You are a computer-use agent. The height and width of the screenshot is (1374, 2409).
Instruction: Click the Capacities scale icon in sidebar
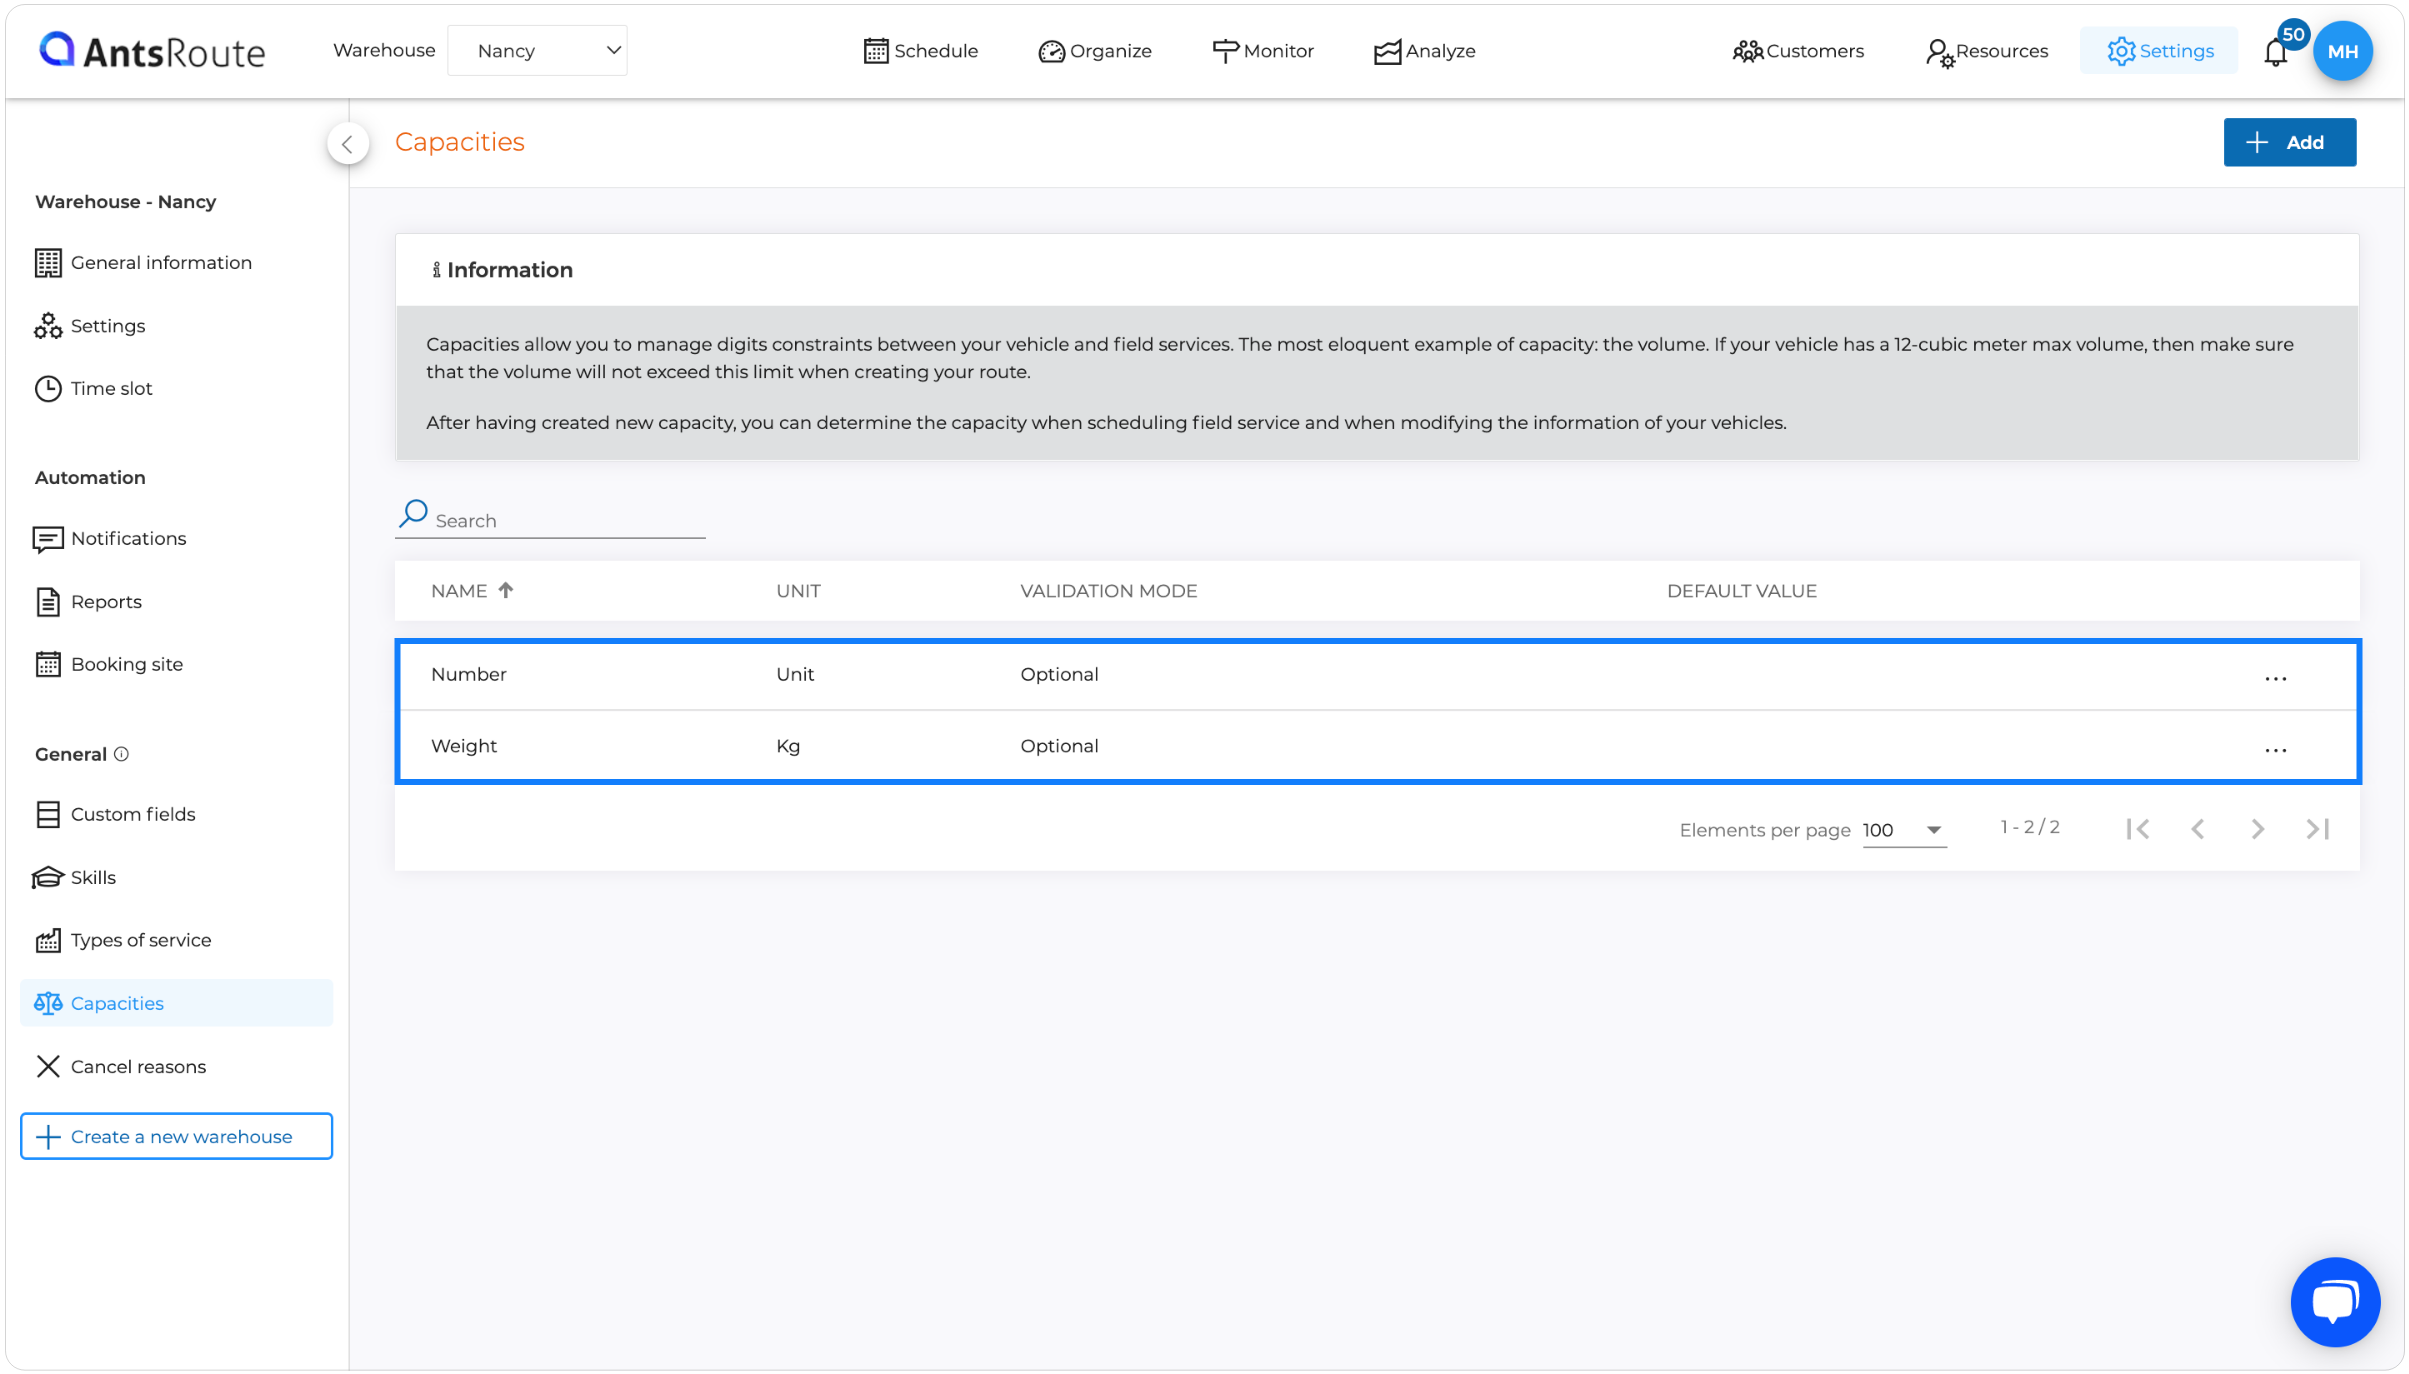(48, 1003)
